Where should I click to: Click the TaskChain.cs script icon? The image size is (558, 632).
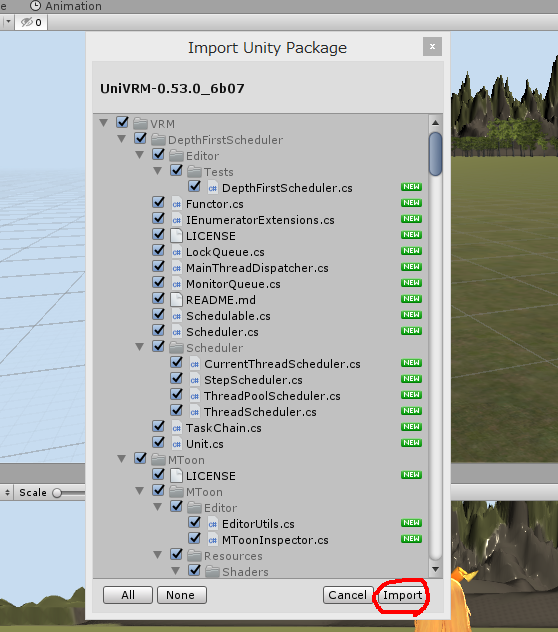click(x=176, y=428)
